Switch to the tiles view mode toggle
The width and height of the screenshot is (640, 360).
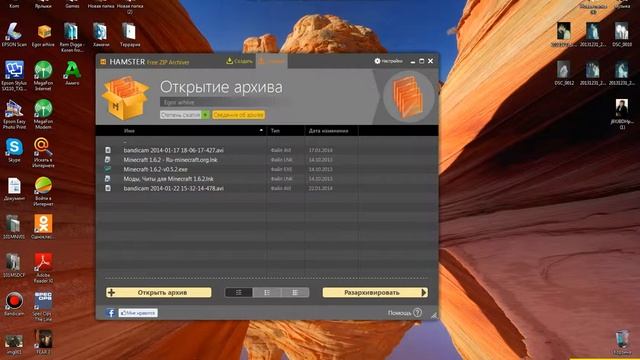(295, 293)
